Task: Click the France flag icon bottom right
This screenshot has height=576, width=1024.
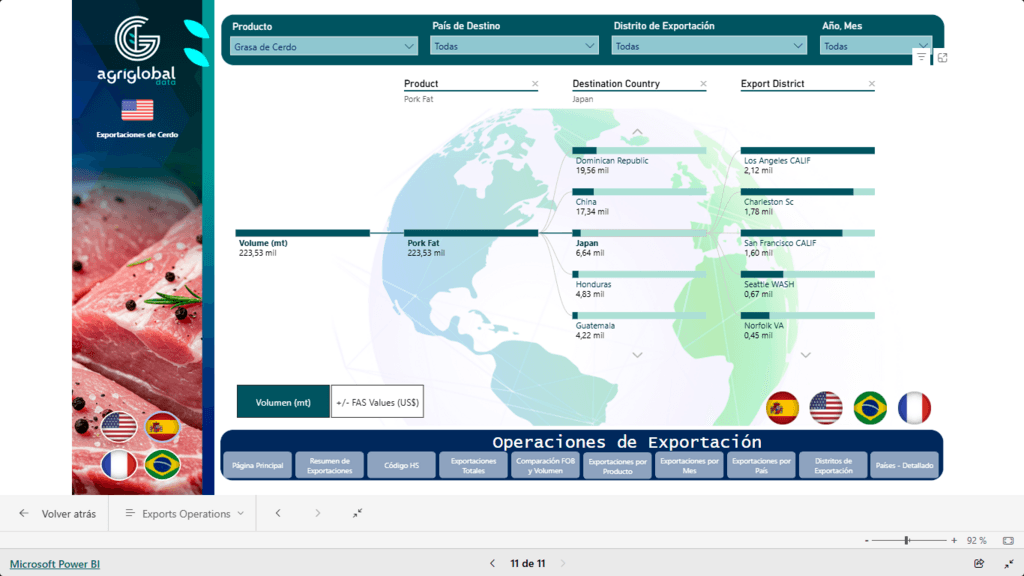Action: 914,408
